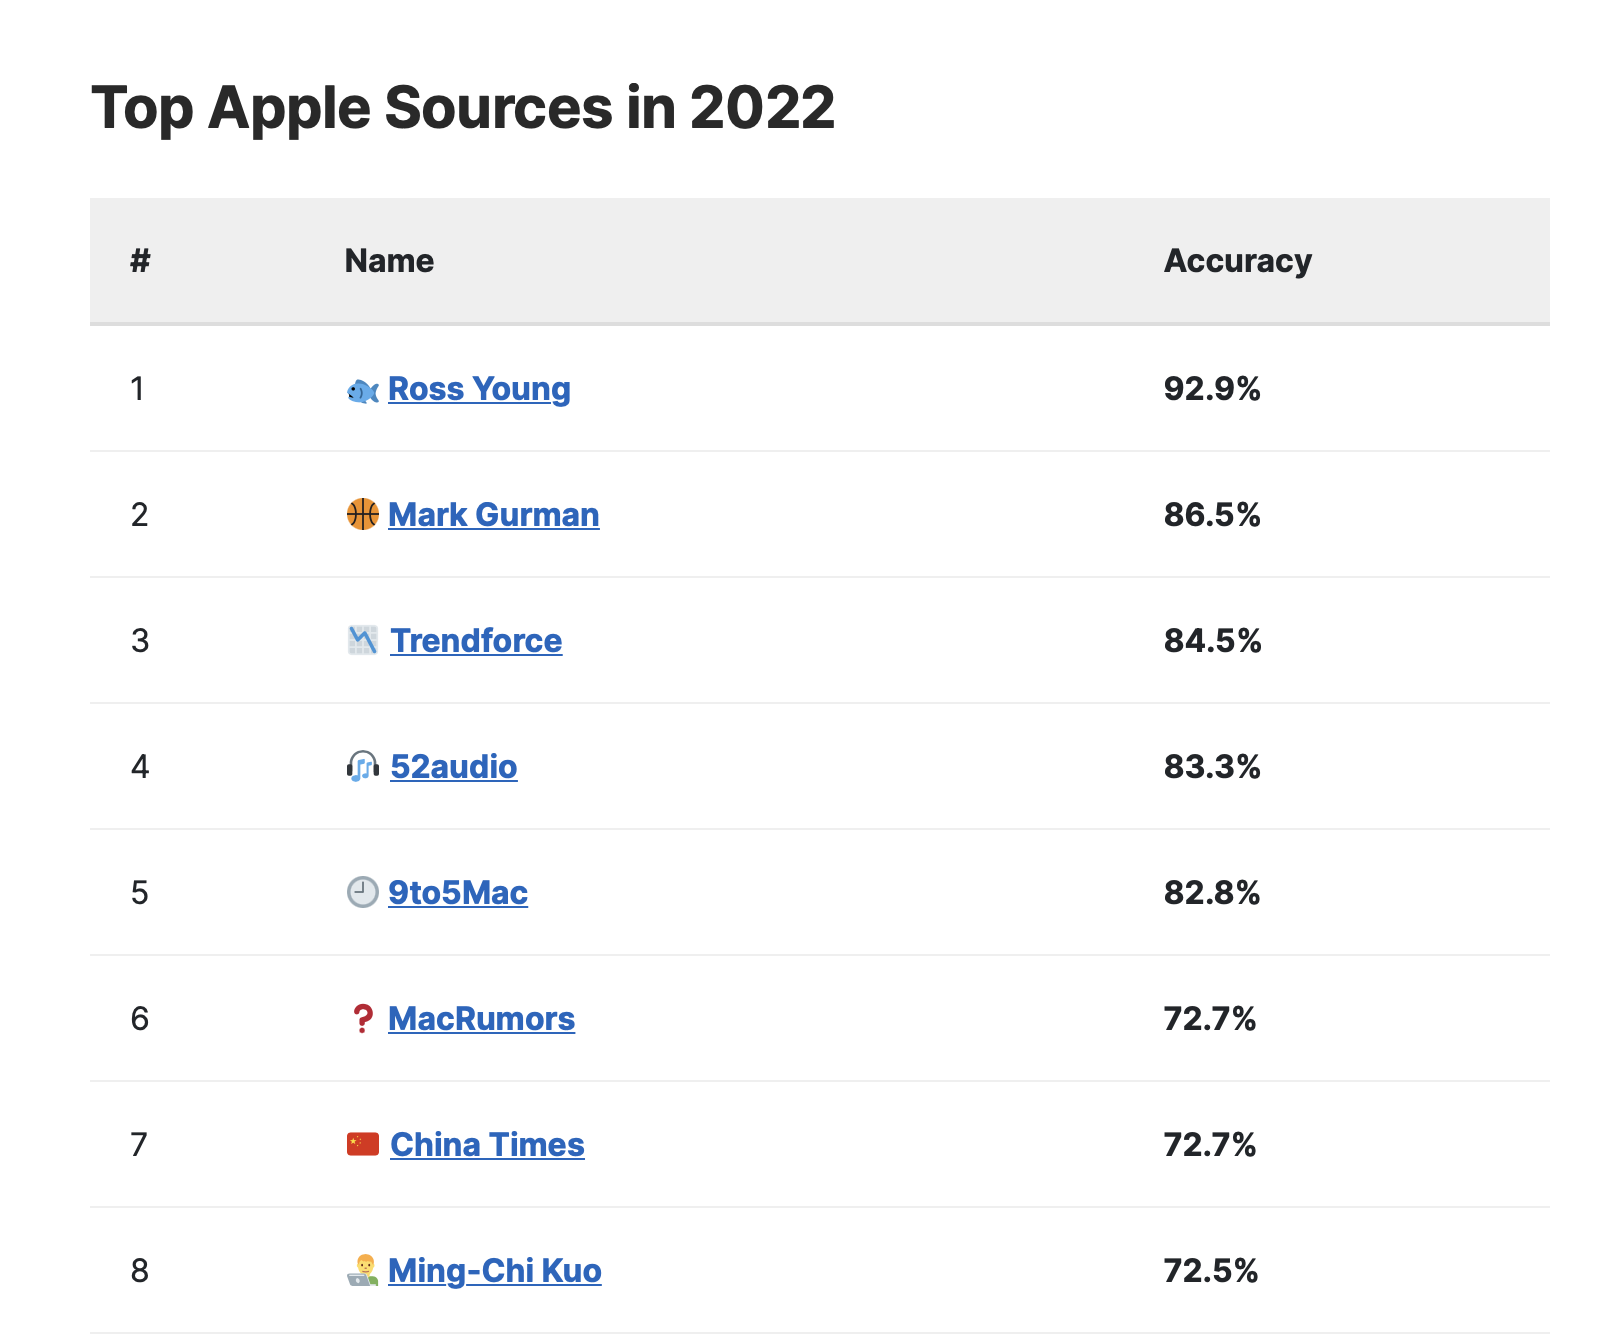
Task: Open the MacRumors link
Action: pyautogui.click(x=481, y=1019)
